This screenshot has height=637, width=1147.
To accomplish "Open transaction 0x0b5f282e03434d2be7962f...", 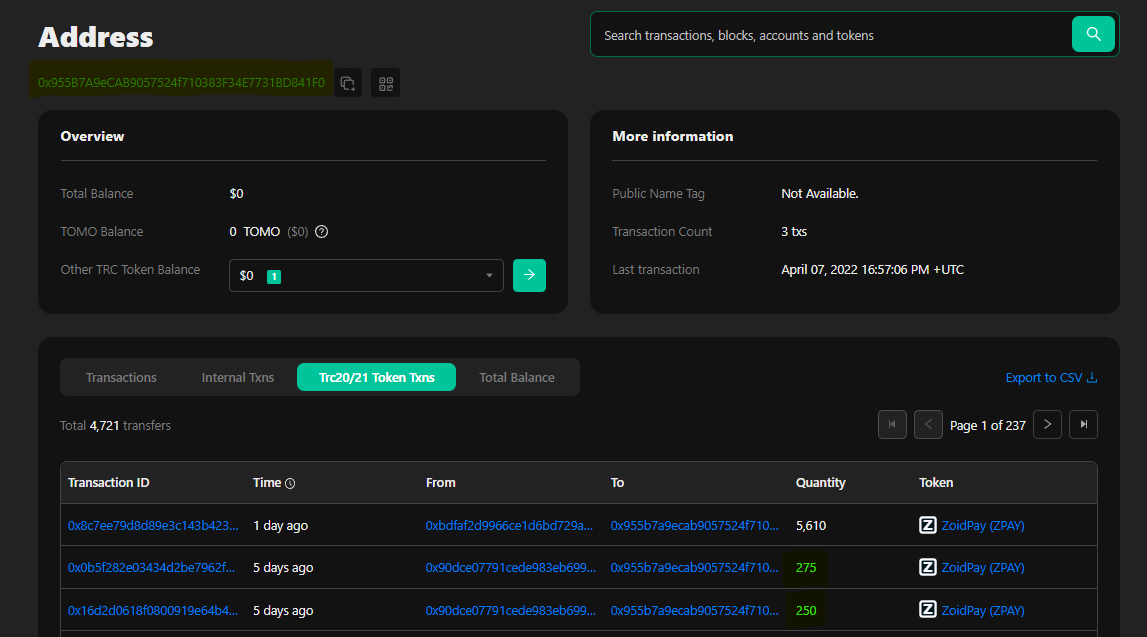I will click(x=151, y=568).
